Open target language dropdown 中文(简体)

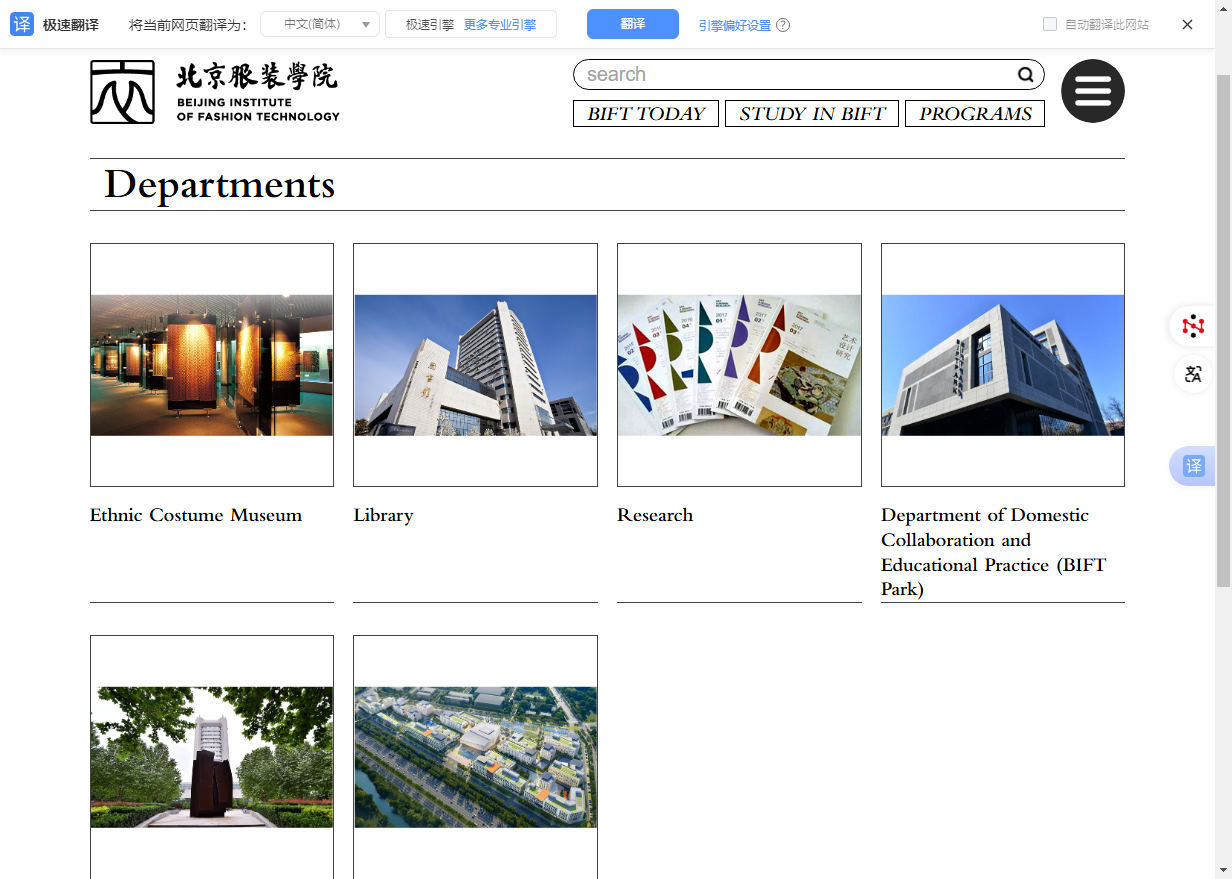pos(320,24)
